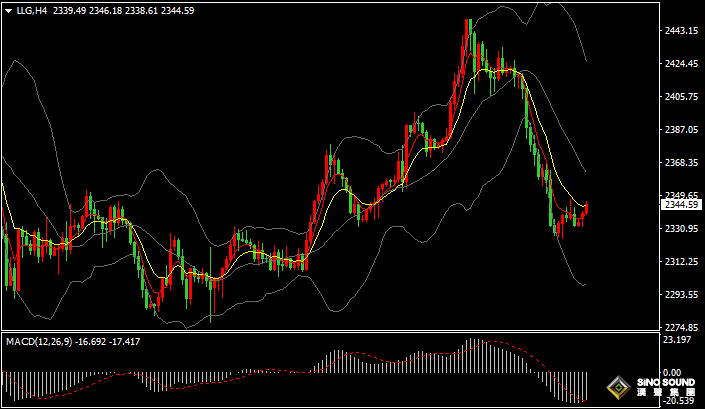Click the most recent candlestick on chart
Screen dimensions: 705x409
[586, 208]
